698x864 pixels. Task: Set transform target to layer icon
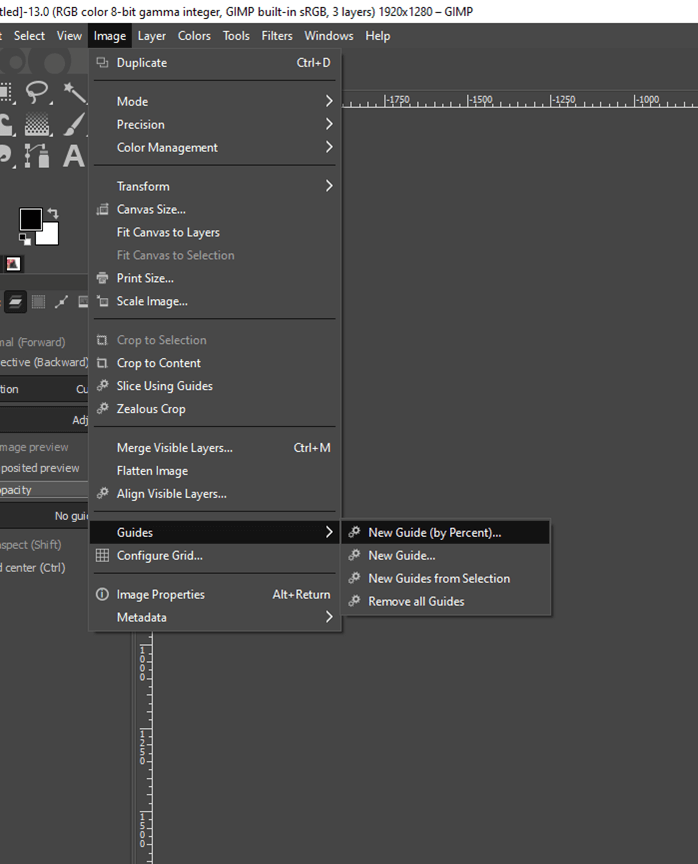click(x=15, y=302)
